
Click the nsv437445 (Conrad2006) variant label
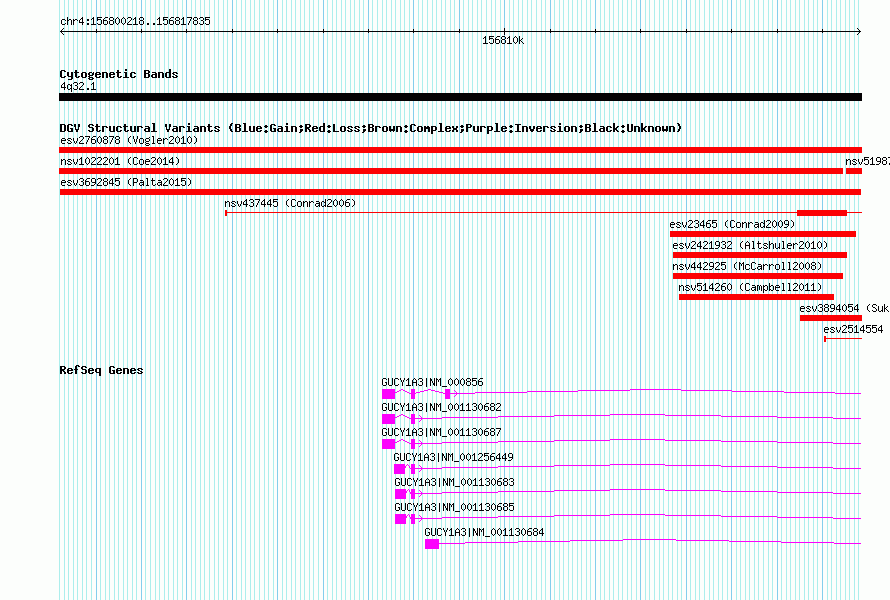tap(290, 203)
